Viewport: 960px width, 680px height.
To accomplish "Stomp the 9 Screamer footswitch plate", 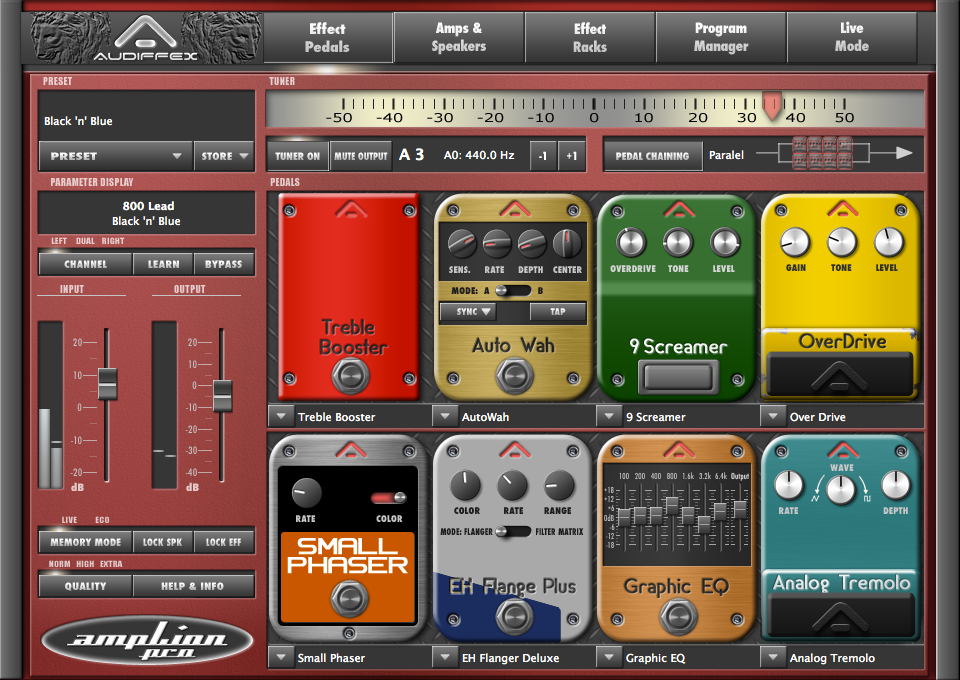I will tap(678, 376).
